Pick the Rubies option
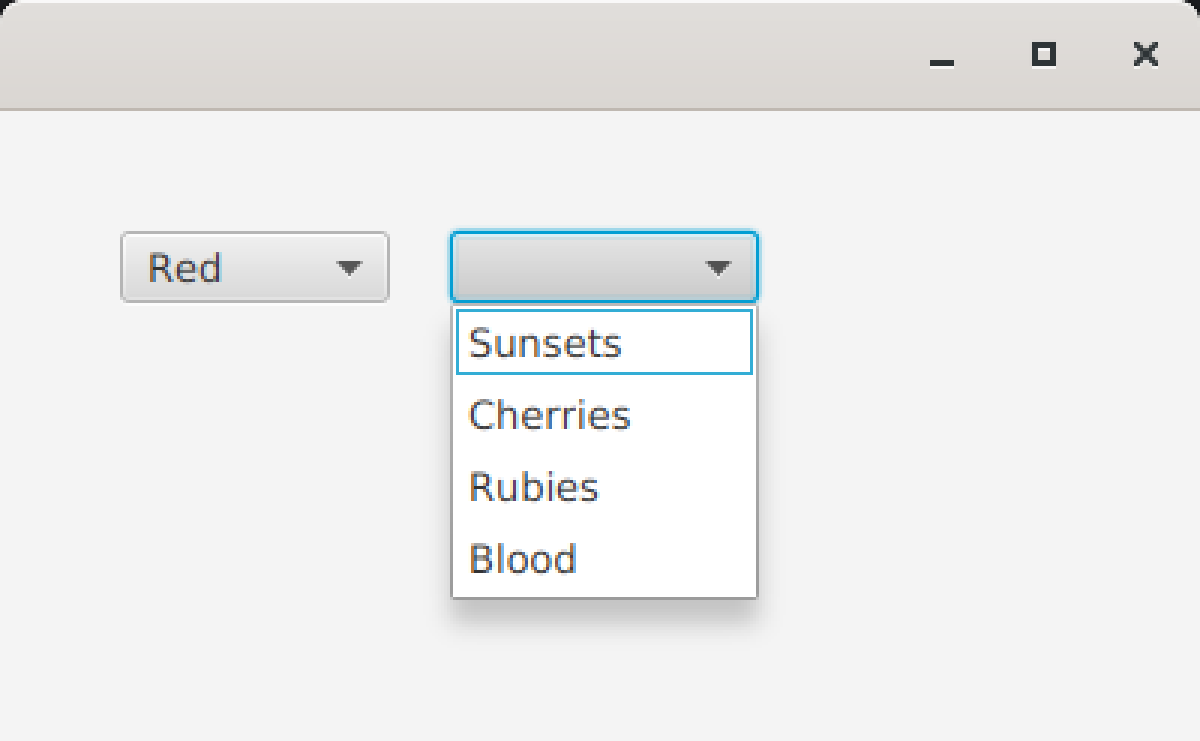Viewport: 1200px width, 741px height. (604, 487)
